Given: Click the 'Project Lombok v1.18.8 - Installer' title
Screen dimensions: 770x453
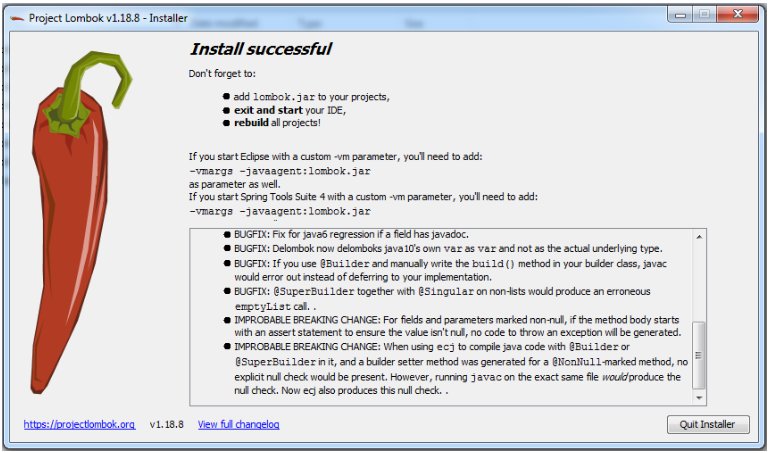Looking at the screenshot, I should click(x=108, y=18).
